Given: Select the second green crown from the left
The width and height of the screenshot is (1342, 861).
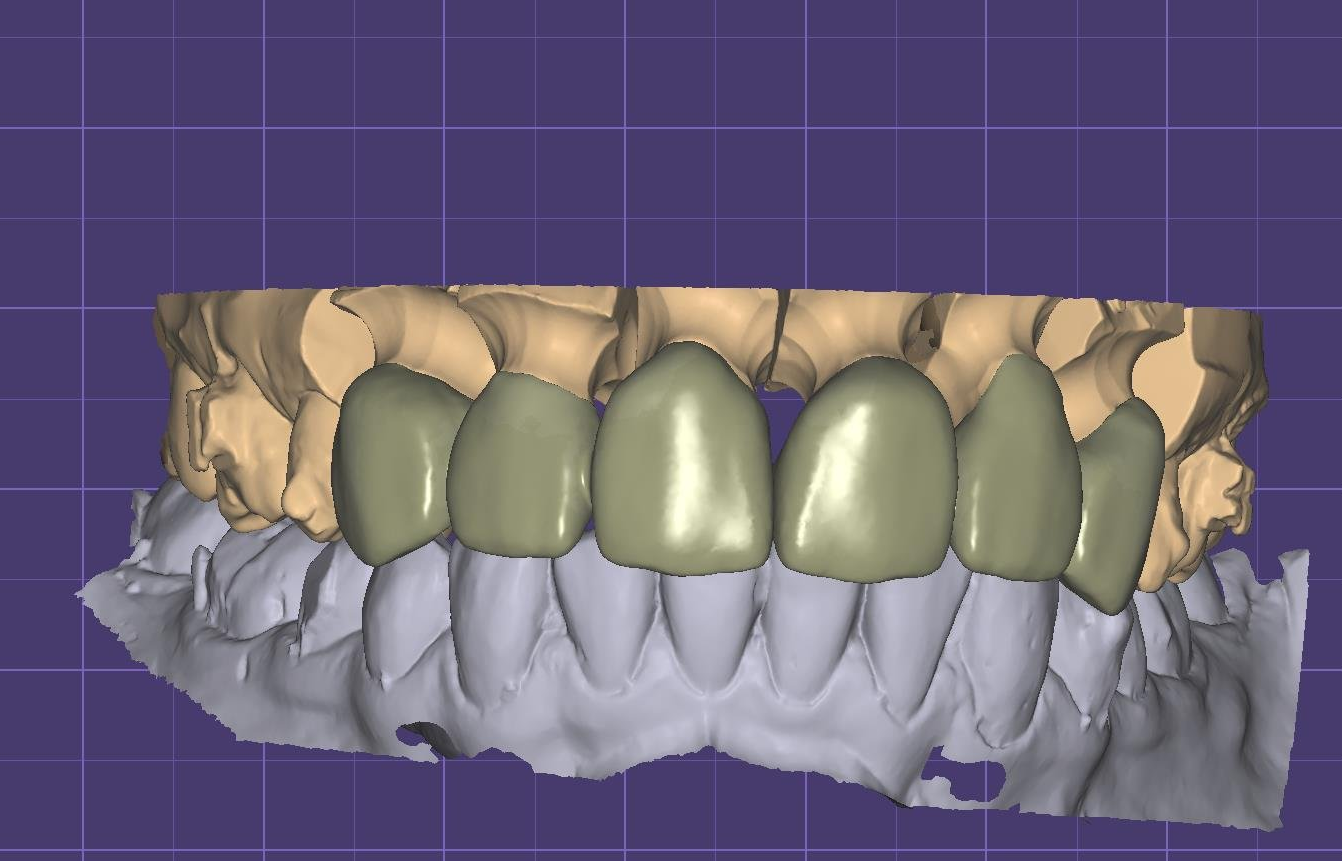Looking at the screenshot, I should pos(520,465).
